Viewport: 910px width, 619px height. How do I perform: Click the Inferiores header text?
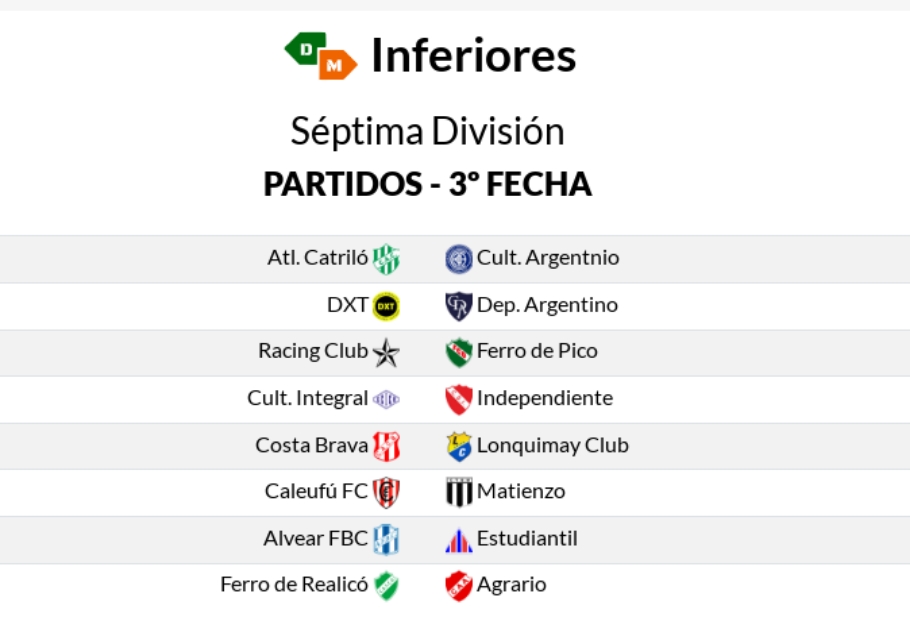pyautogui.click(x=473, y=55)
